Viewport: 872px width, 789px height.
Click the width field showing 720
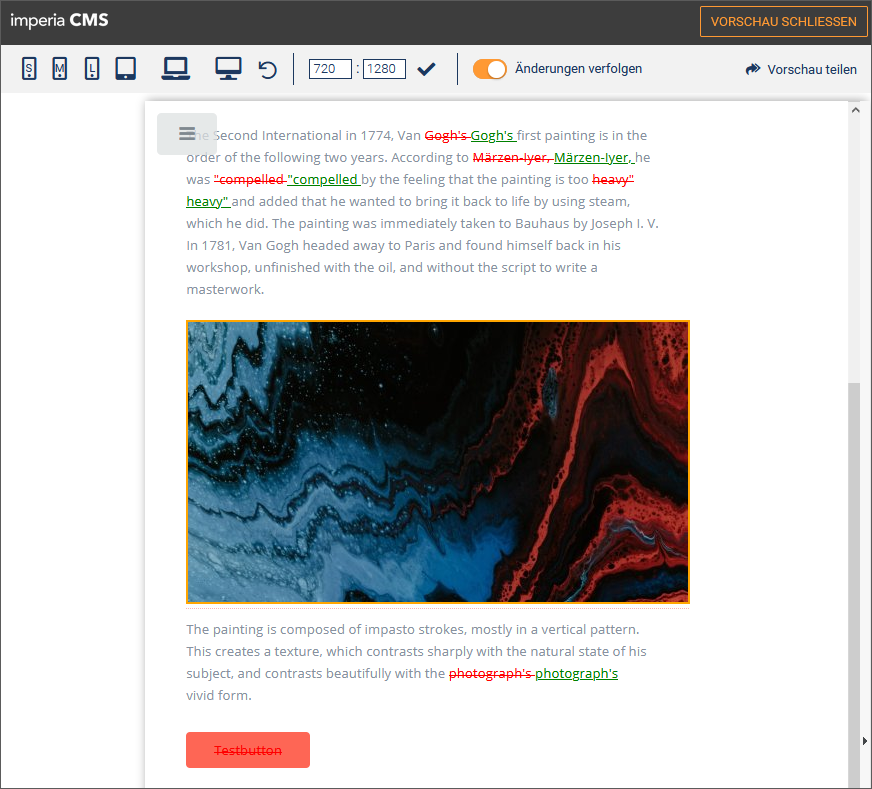[x=330, y=69]
